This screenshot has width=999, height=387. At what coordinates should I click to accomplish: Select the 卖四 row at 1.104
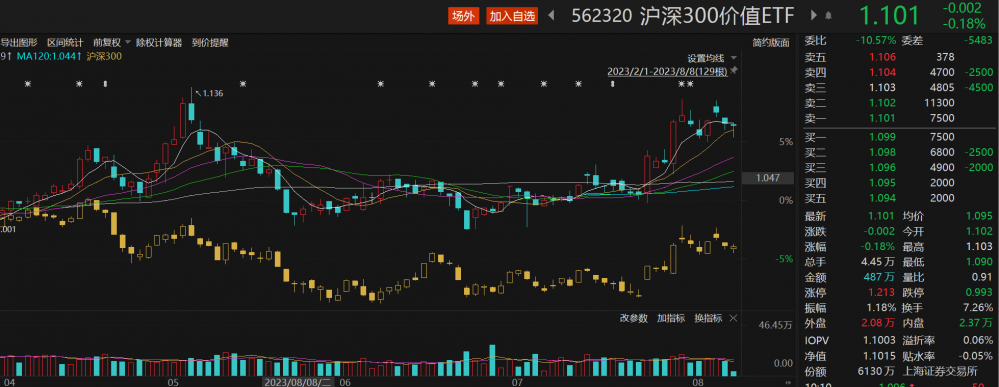click(899, 72)
